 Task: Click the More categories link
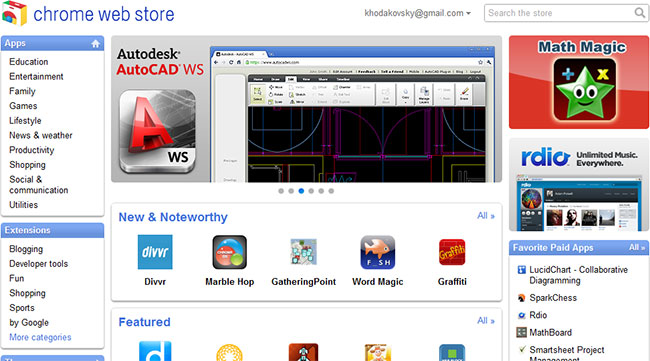[x=40, y=337]
